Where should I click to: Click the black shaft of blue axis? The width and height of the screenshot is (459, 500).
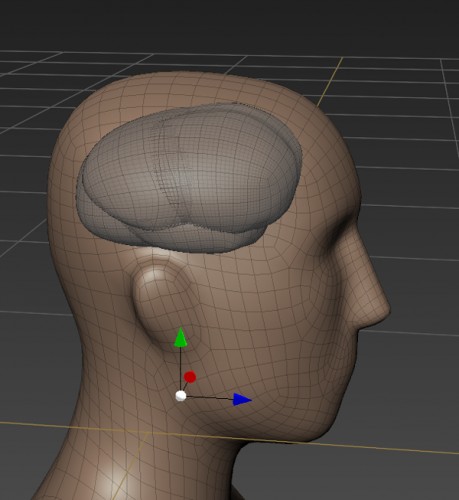click(210, 398)
